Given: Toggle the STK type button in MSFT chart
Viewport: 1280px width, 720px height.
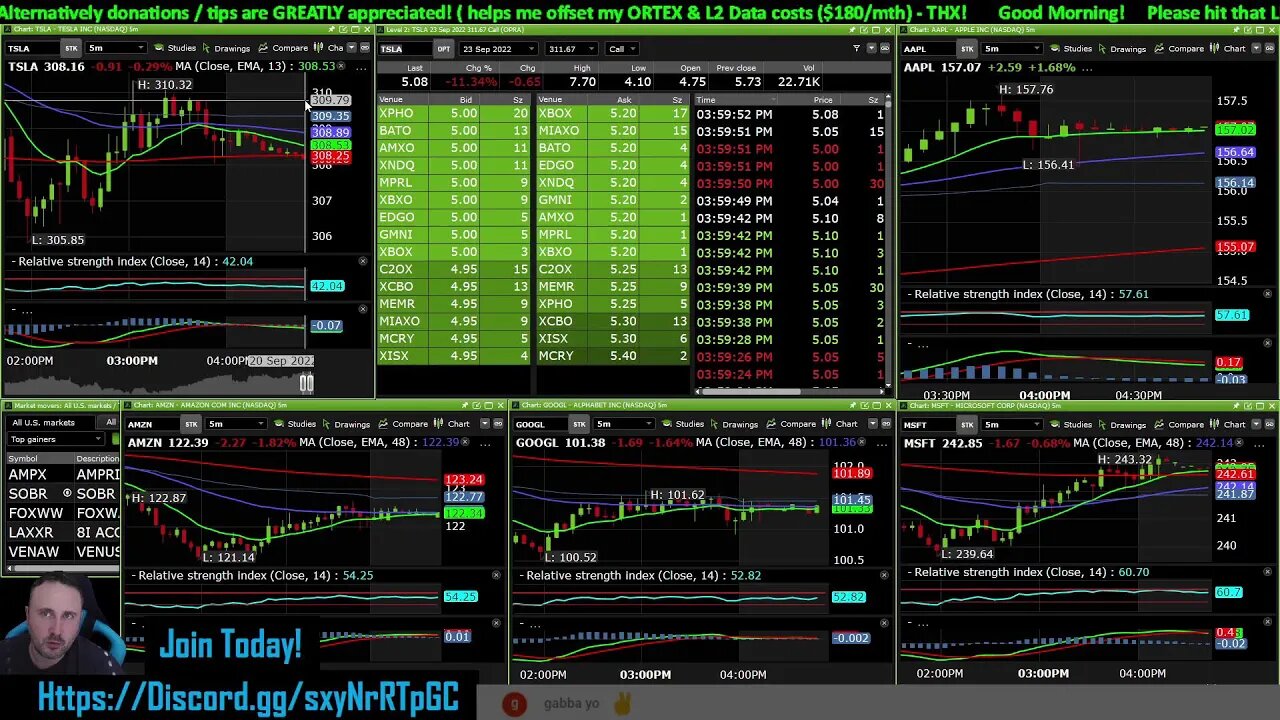Looking at the screenshot, I should click(x=967, y=424).
